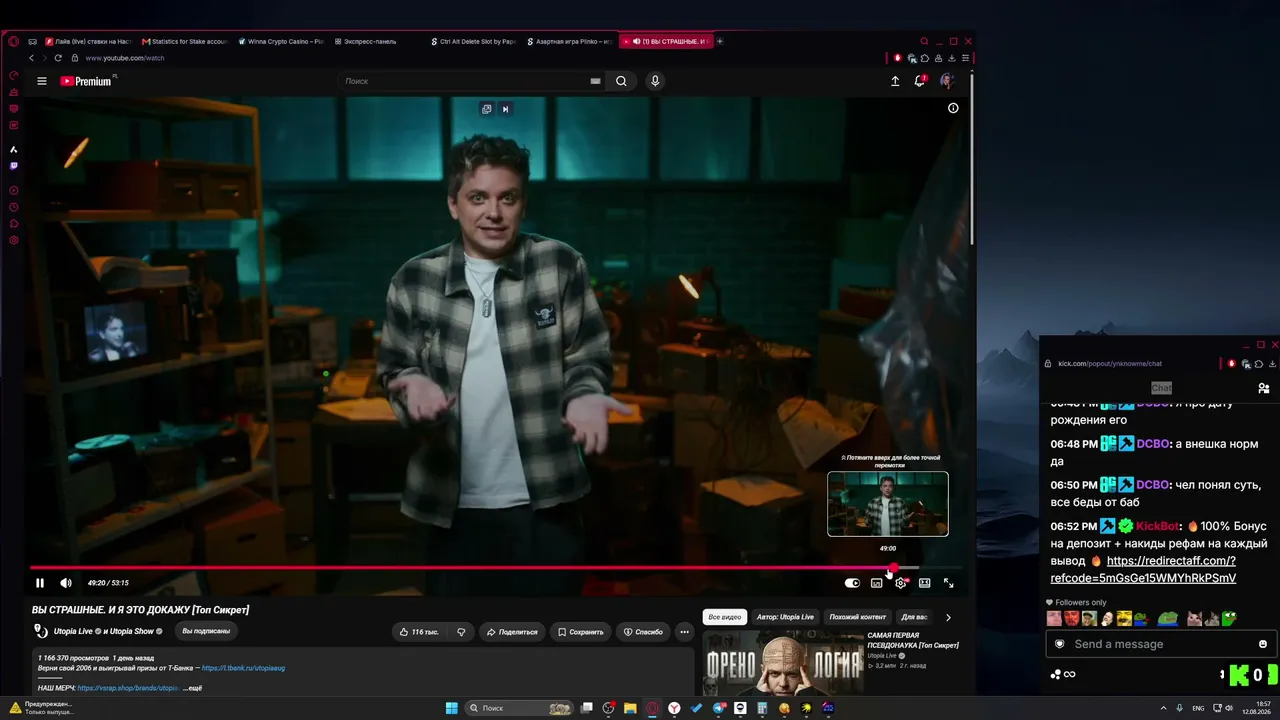Viewport: 1280px width, 720px height.
Task: Show hidden system tray icons
Action: pos(1164,708)
